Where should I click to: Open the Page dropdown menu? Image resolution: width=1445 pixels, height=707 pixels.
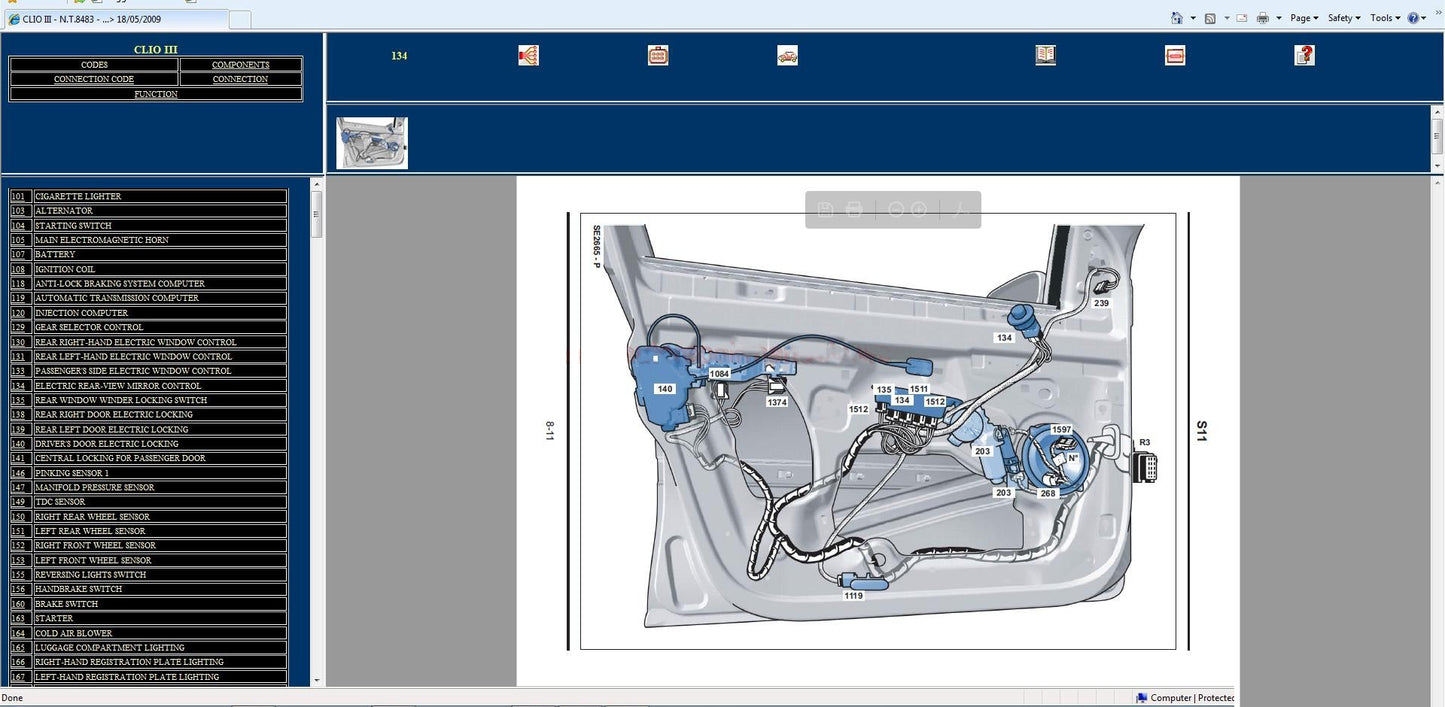click(x=1303, y=18)
